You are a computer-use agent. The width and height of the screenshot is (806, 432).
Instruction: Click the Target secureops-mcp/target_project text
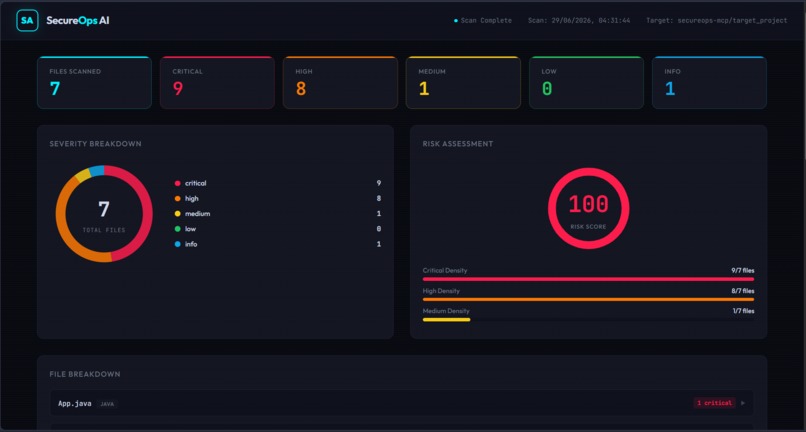click(717, 21)
